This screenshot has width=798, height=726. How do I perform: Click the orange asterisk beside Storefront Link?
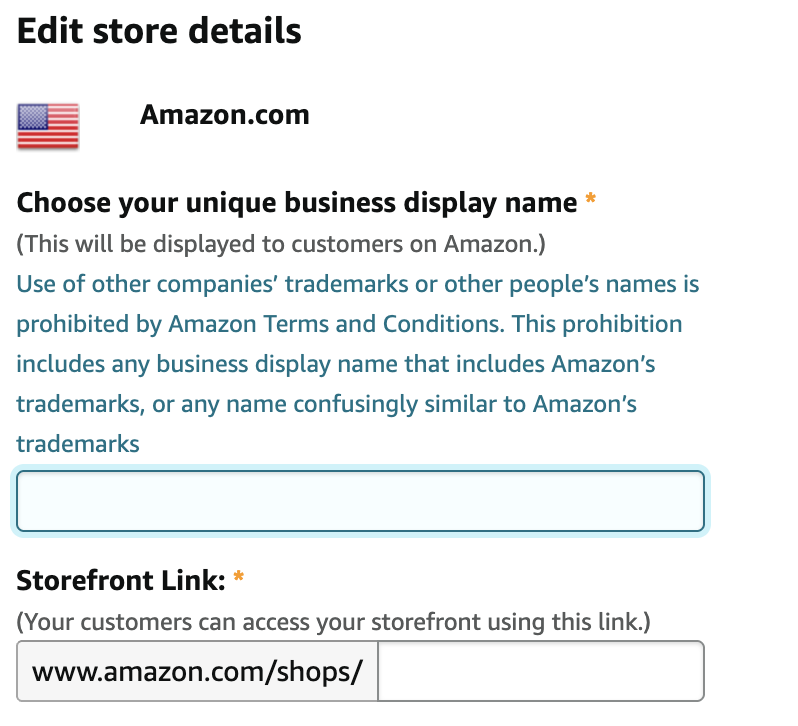[x=238, y=576]
